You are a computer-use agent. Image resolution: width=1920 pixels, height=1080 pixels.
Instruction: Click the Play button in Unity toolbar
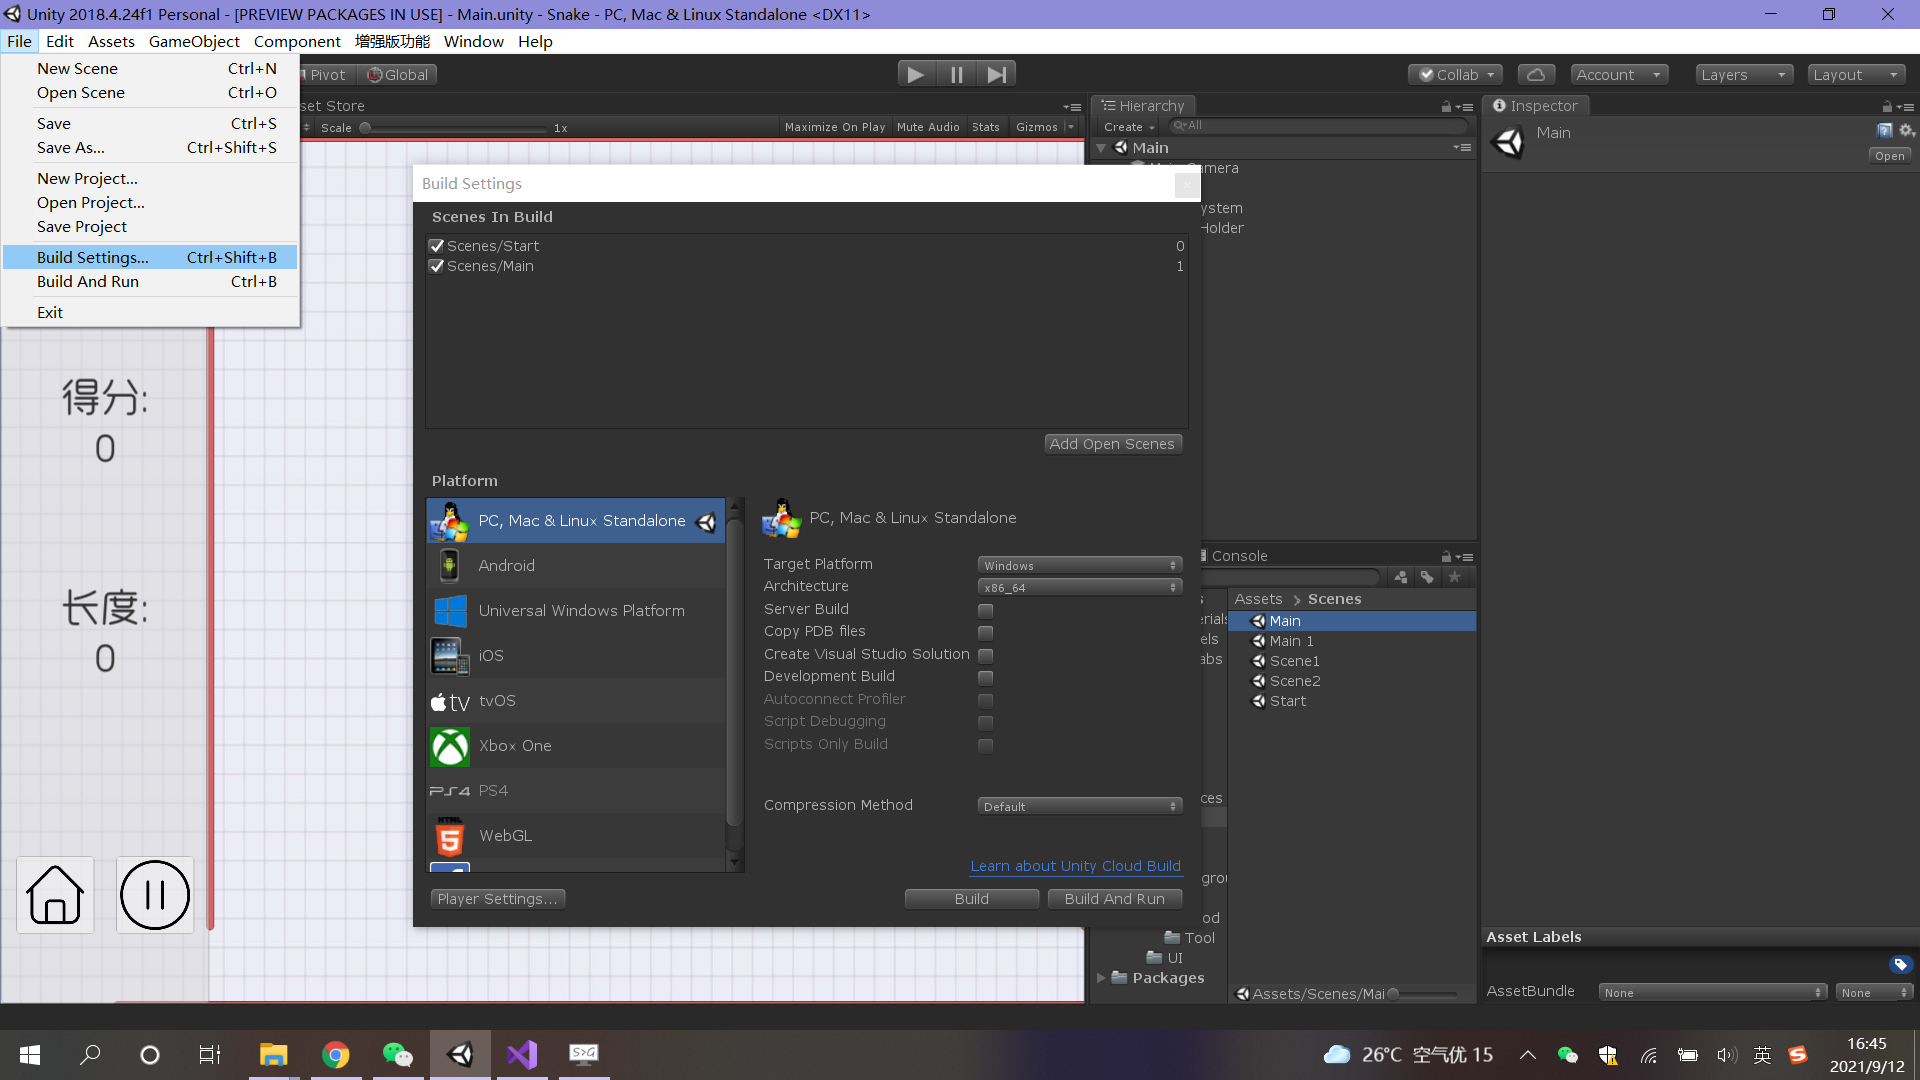point(915,74)
